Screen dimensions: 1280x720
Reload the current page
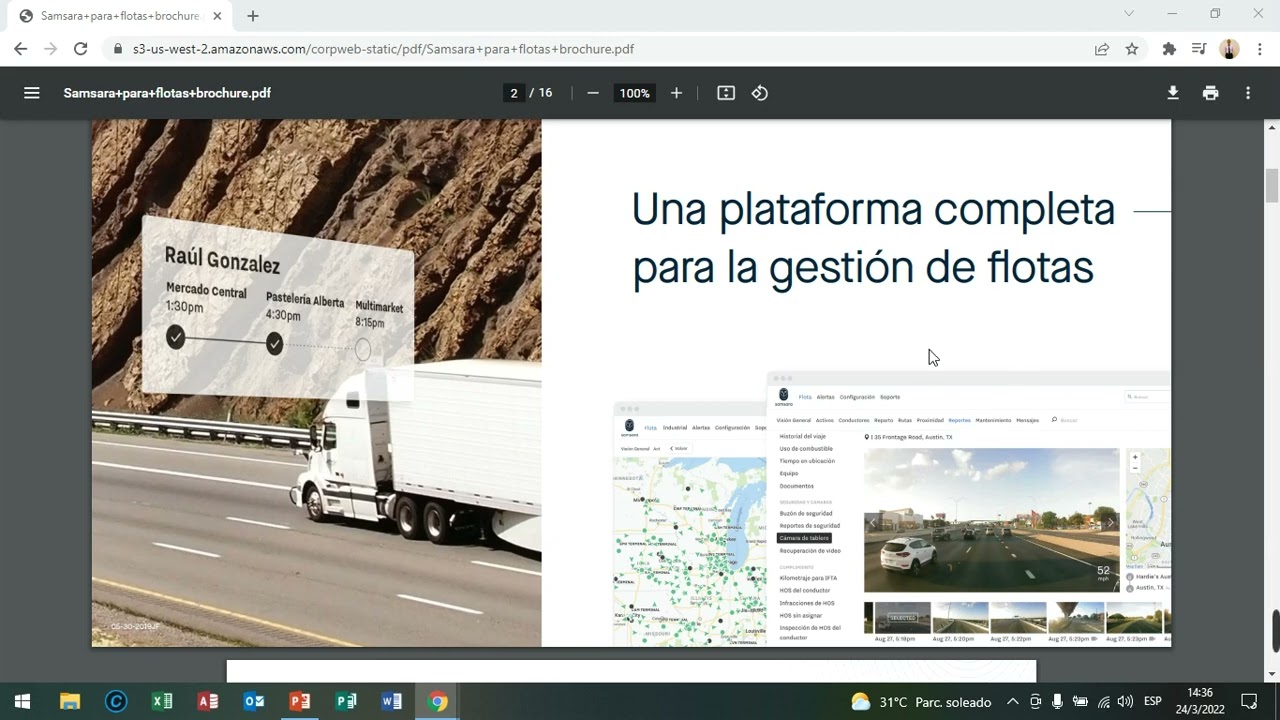point(81,49)
